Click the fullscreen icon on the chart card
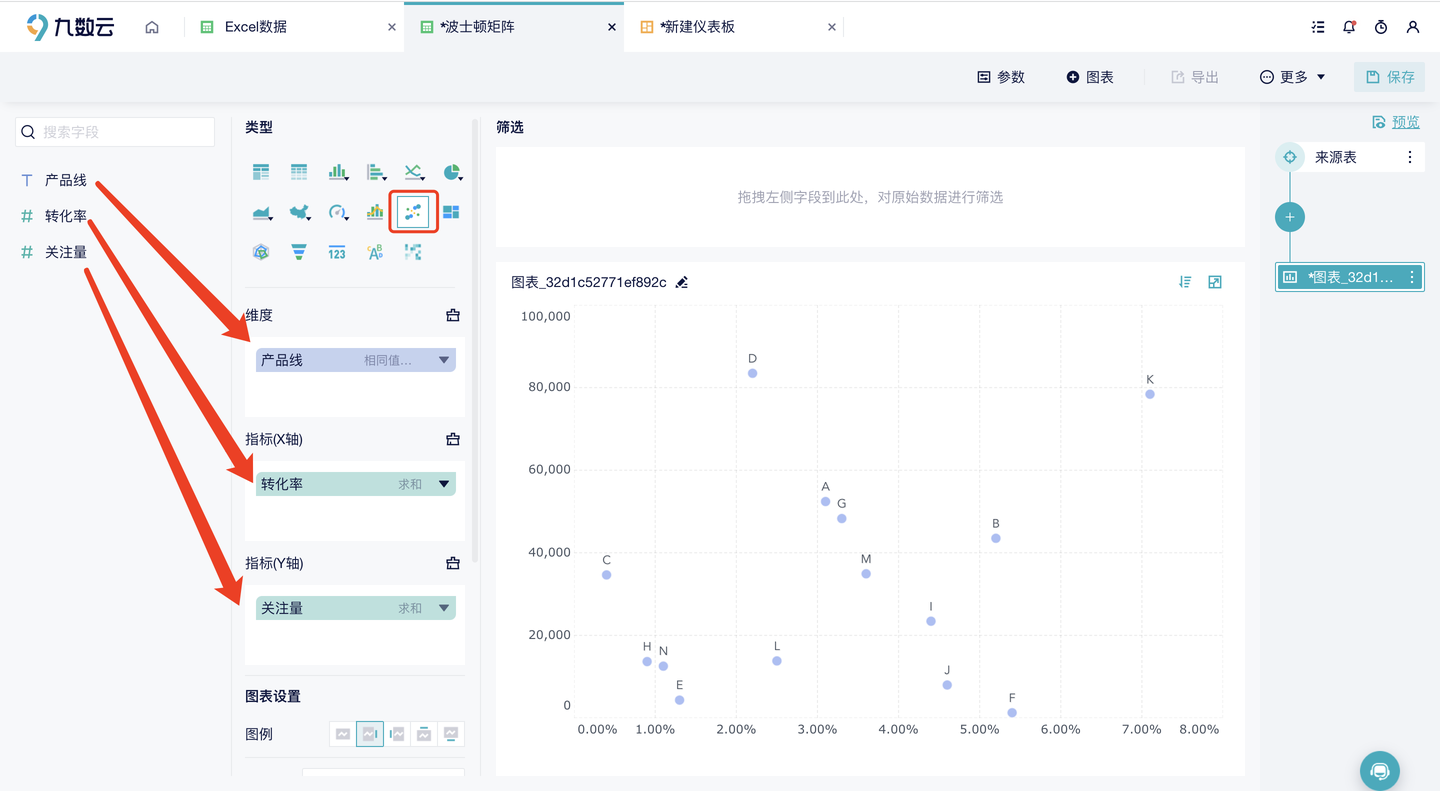The image size is (1440, 791). (x=1215, y=282)
